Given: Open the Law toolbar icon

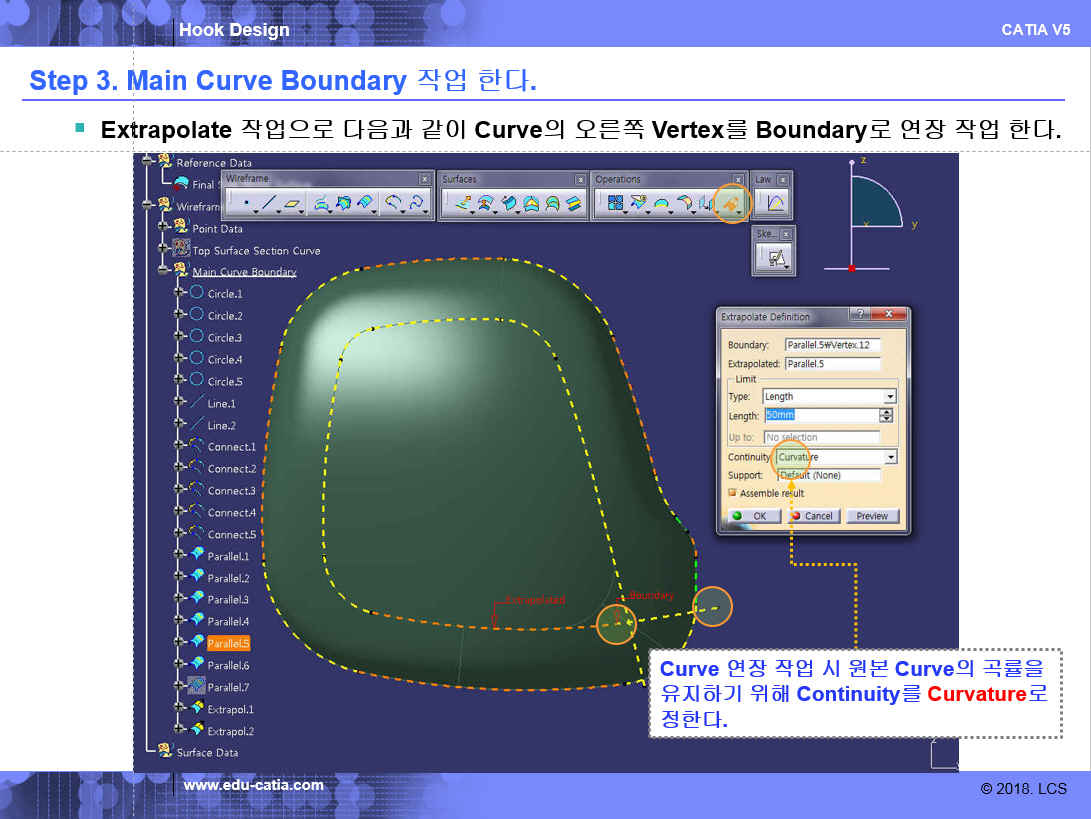Looking at the screenshot, I should (775, 204).
